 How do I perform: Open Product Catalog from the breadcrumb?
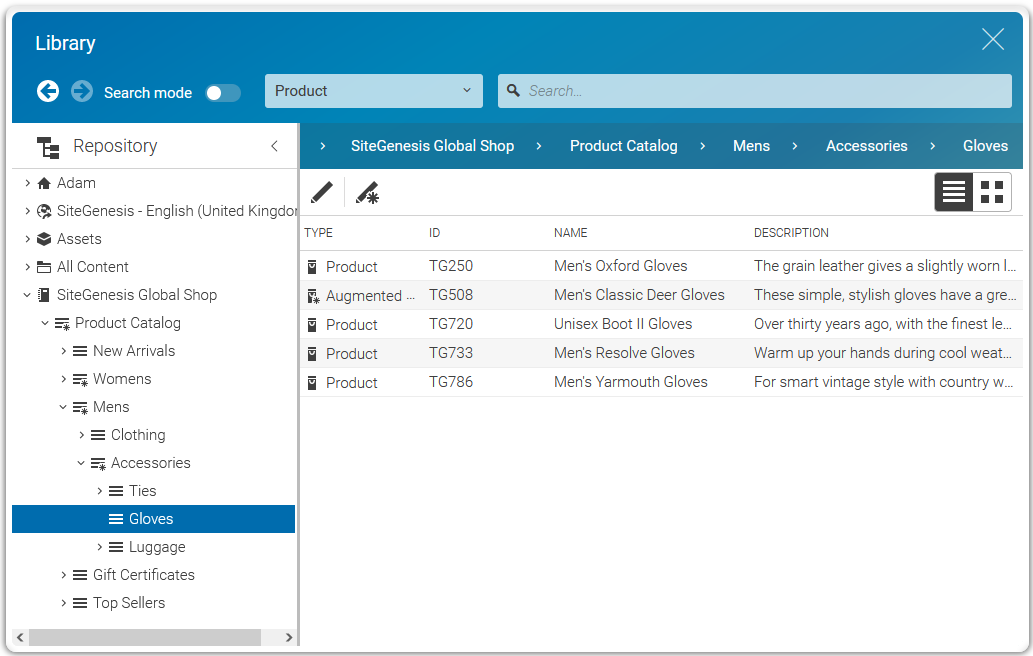coord(623,146)
